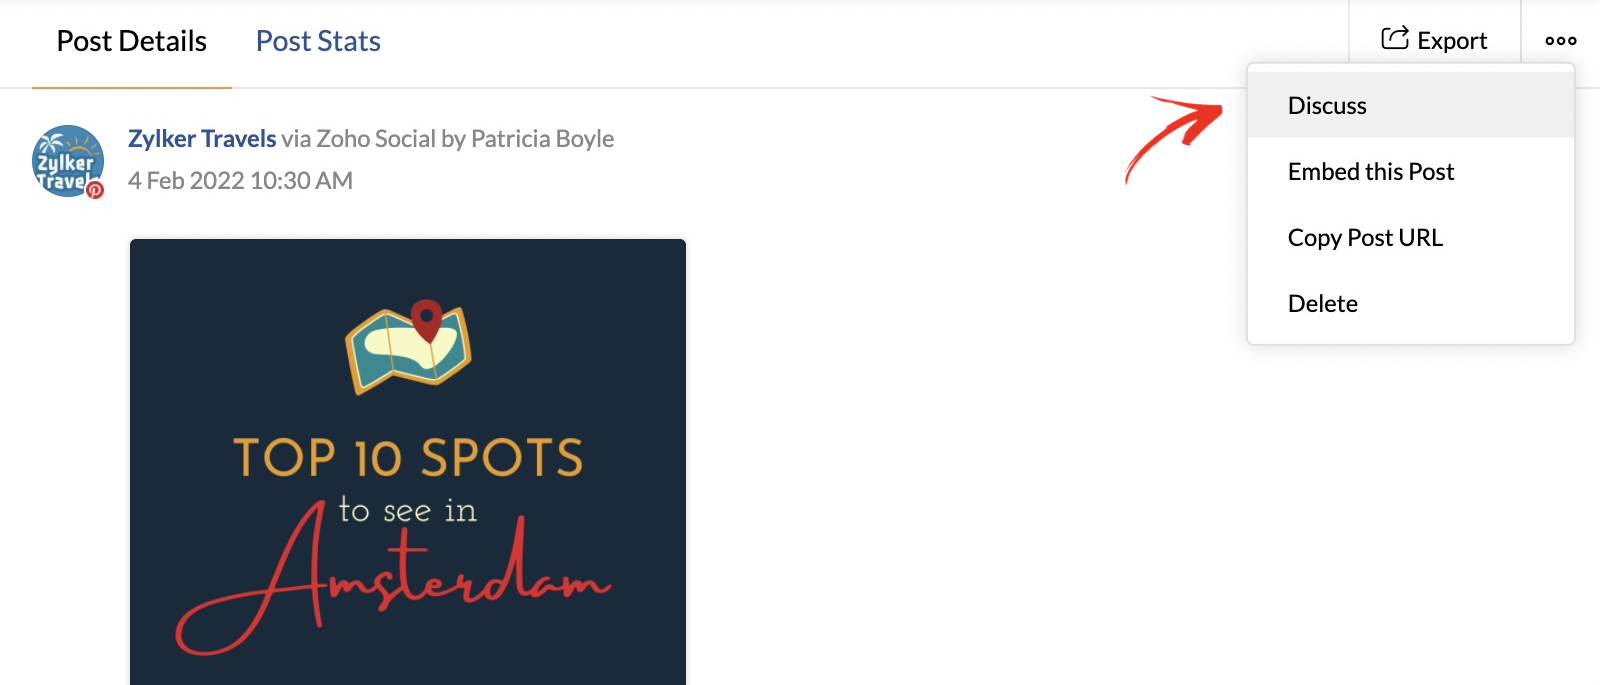The image size is (1600, 685).
Task: Click the Export button label
Action: tap(1452, 41)
